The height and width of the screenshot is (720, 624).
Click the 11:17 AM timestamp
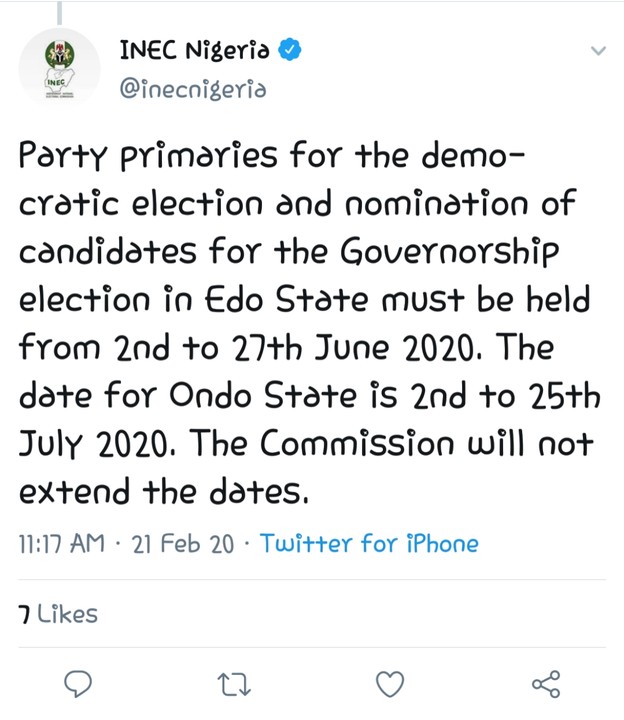tap(61, 544)
